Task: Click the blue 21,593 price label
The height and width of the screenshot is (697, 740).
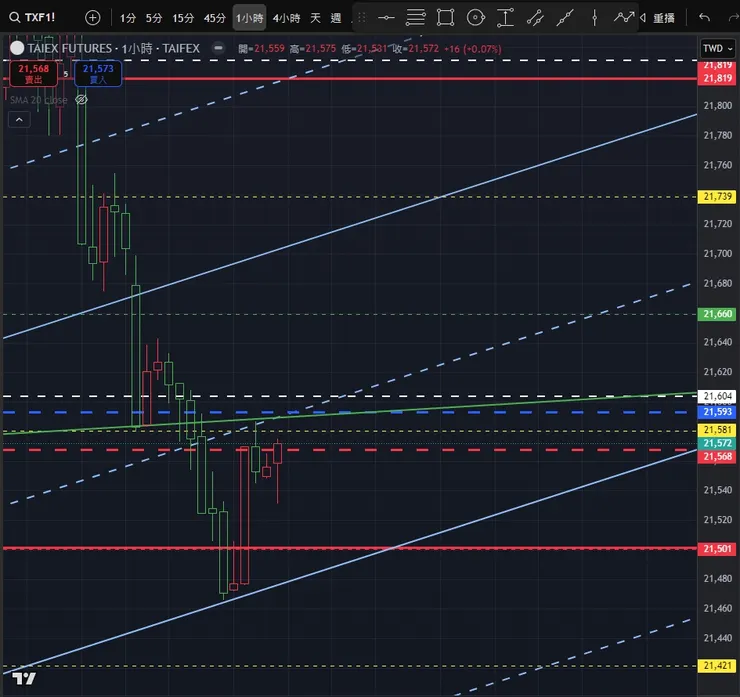Action: pos(716,412)
